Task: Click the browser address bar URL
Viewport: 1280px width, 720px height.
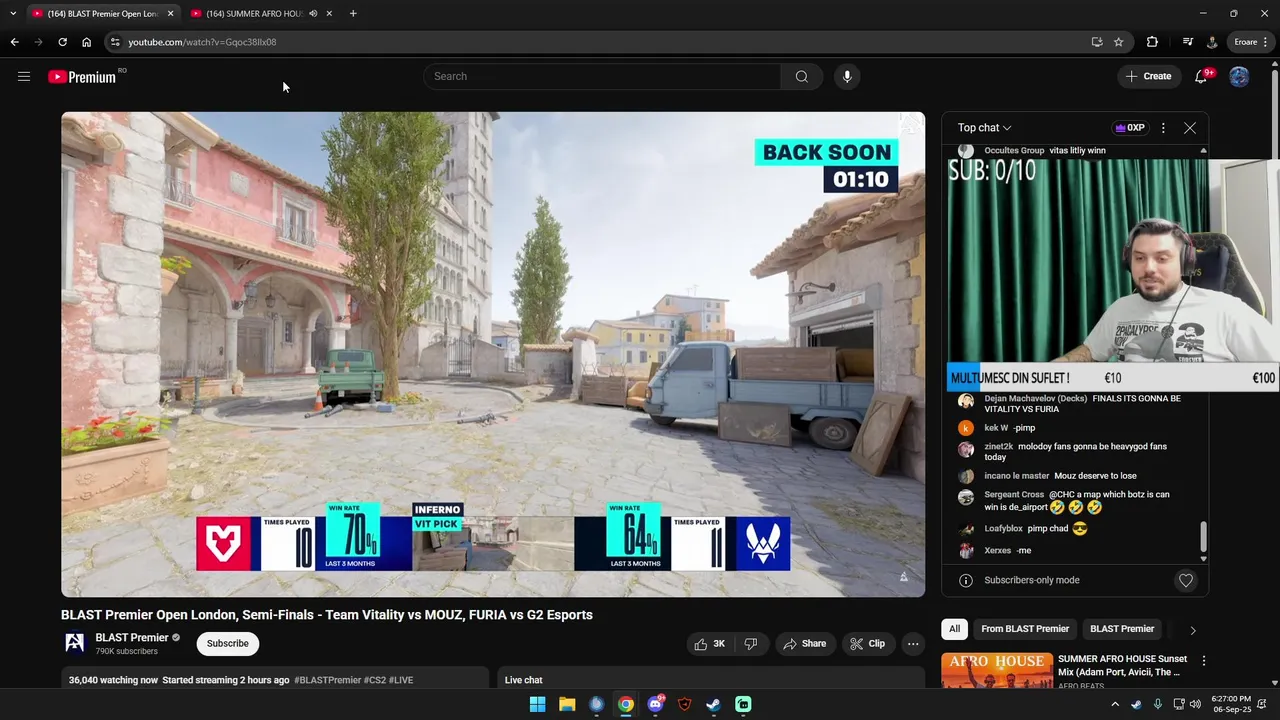Action: click(x=202, y=42)
